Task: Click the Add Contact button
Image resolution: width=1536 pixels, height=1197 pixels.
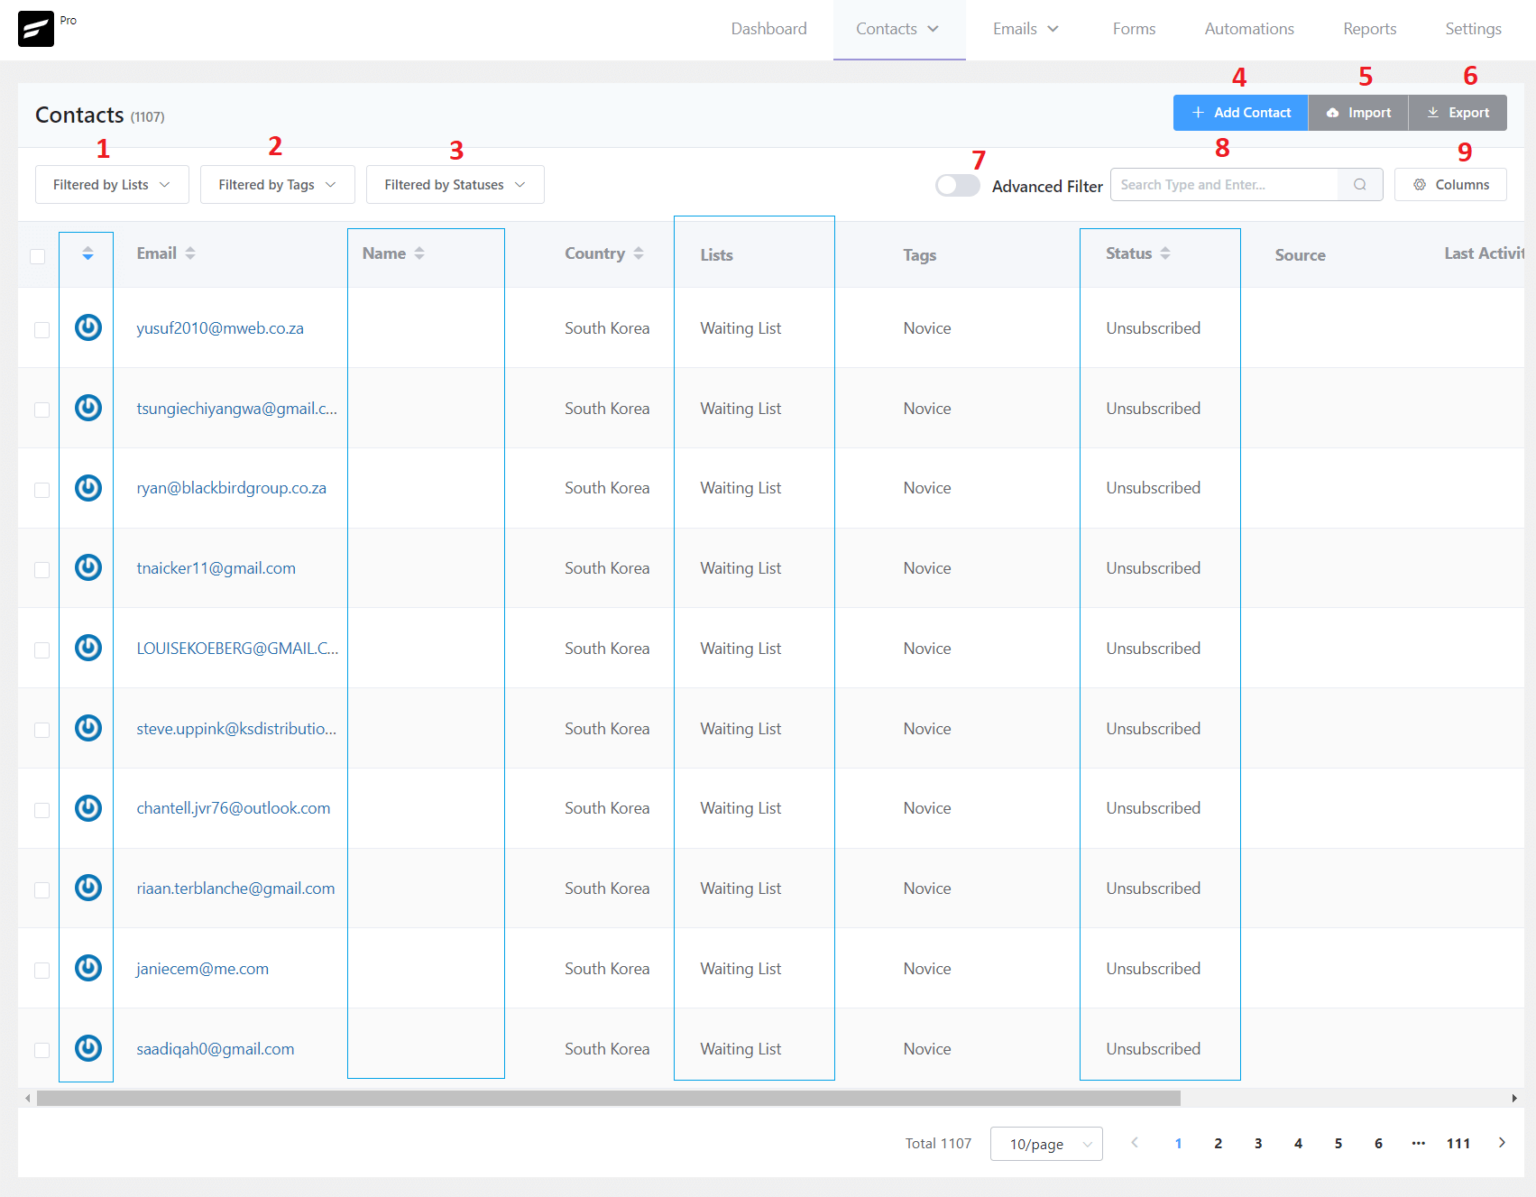Action: tap(1239, 112)
